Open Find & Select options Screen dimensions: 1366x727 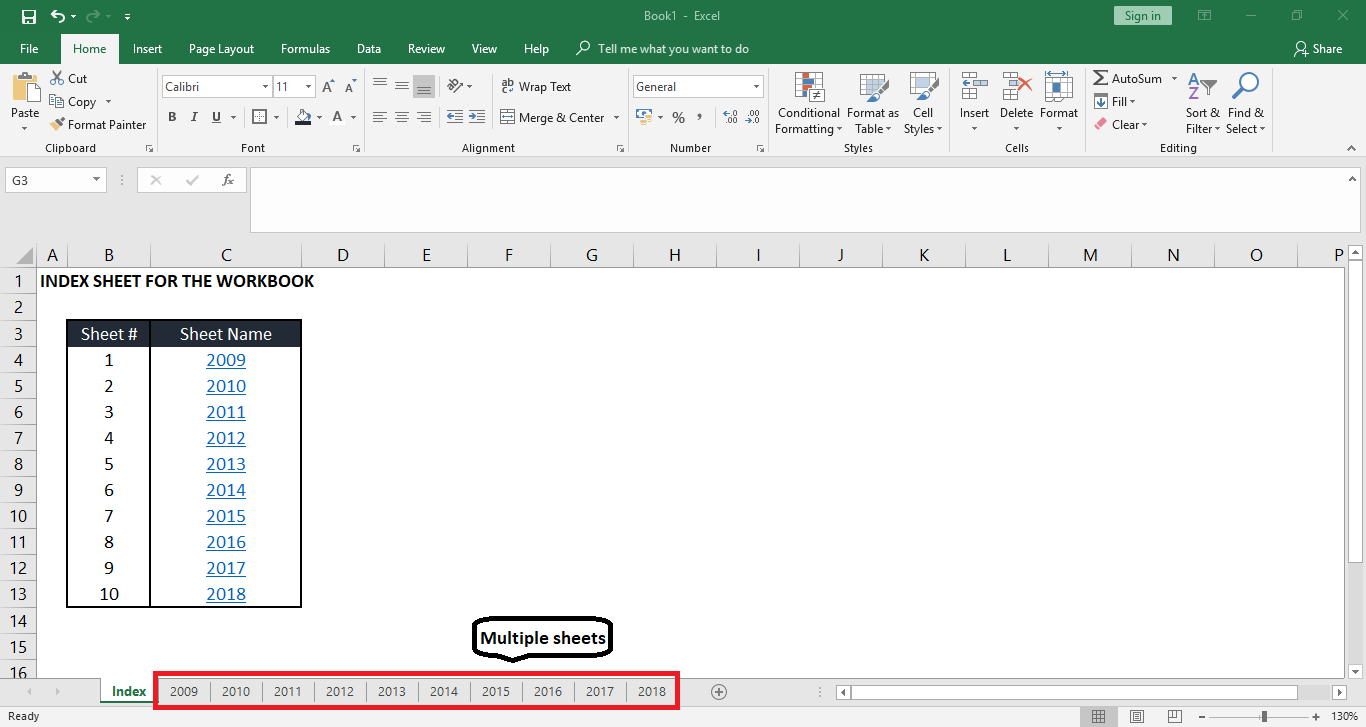click(x=1246, y=103)
